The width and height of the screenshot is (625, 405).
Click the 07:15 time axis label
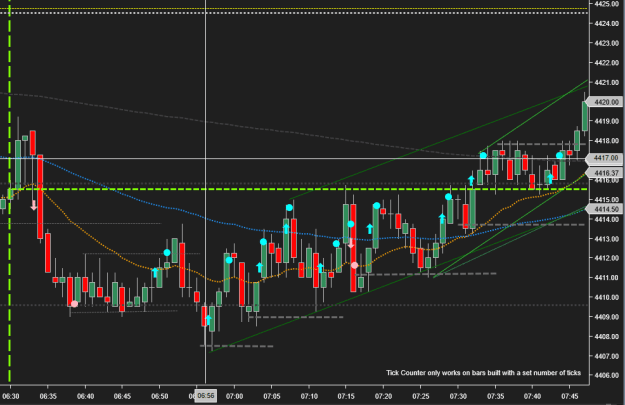[346, 396]
